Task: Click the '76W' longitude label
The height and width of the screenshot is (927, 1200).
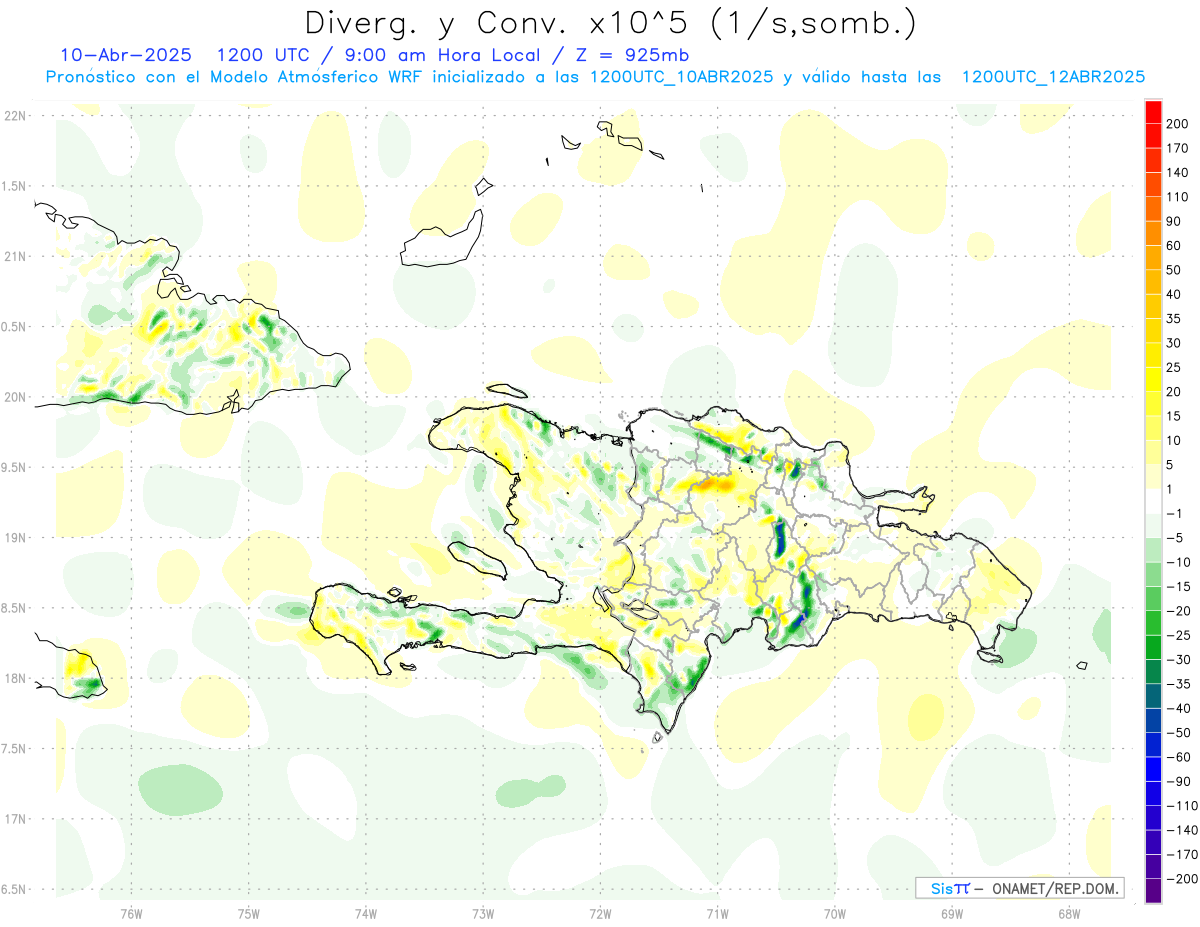Action: pos(131,913)
